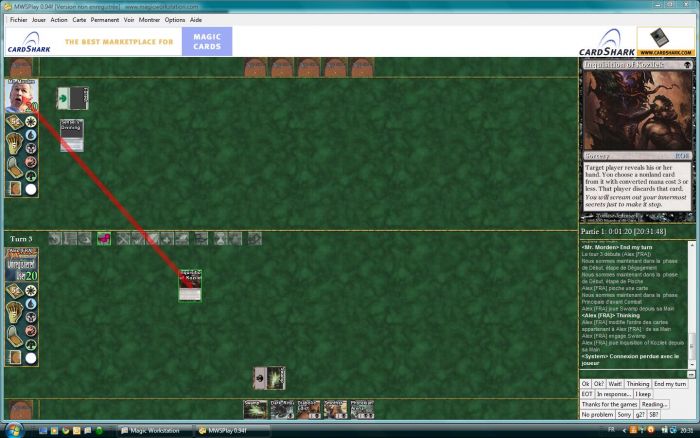Open the Jouer menu

pos(39,20)
